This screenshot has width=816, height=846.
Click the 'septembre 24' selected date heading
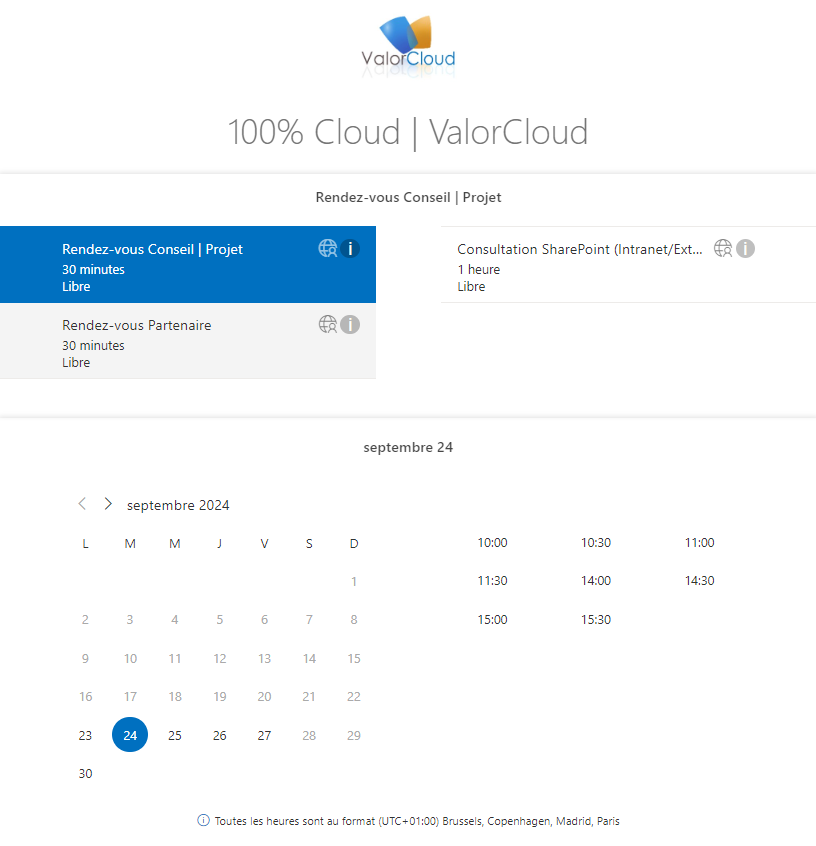pyautogui.click(x=408, y=447)
